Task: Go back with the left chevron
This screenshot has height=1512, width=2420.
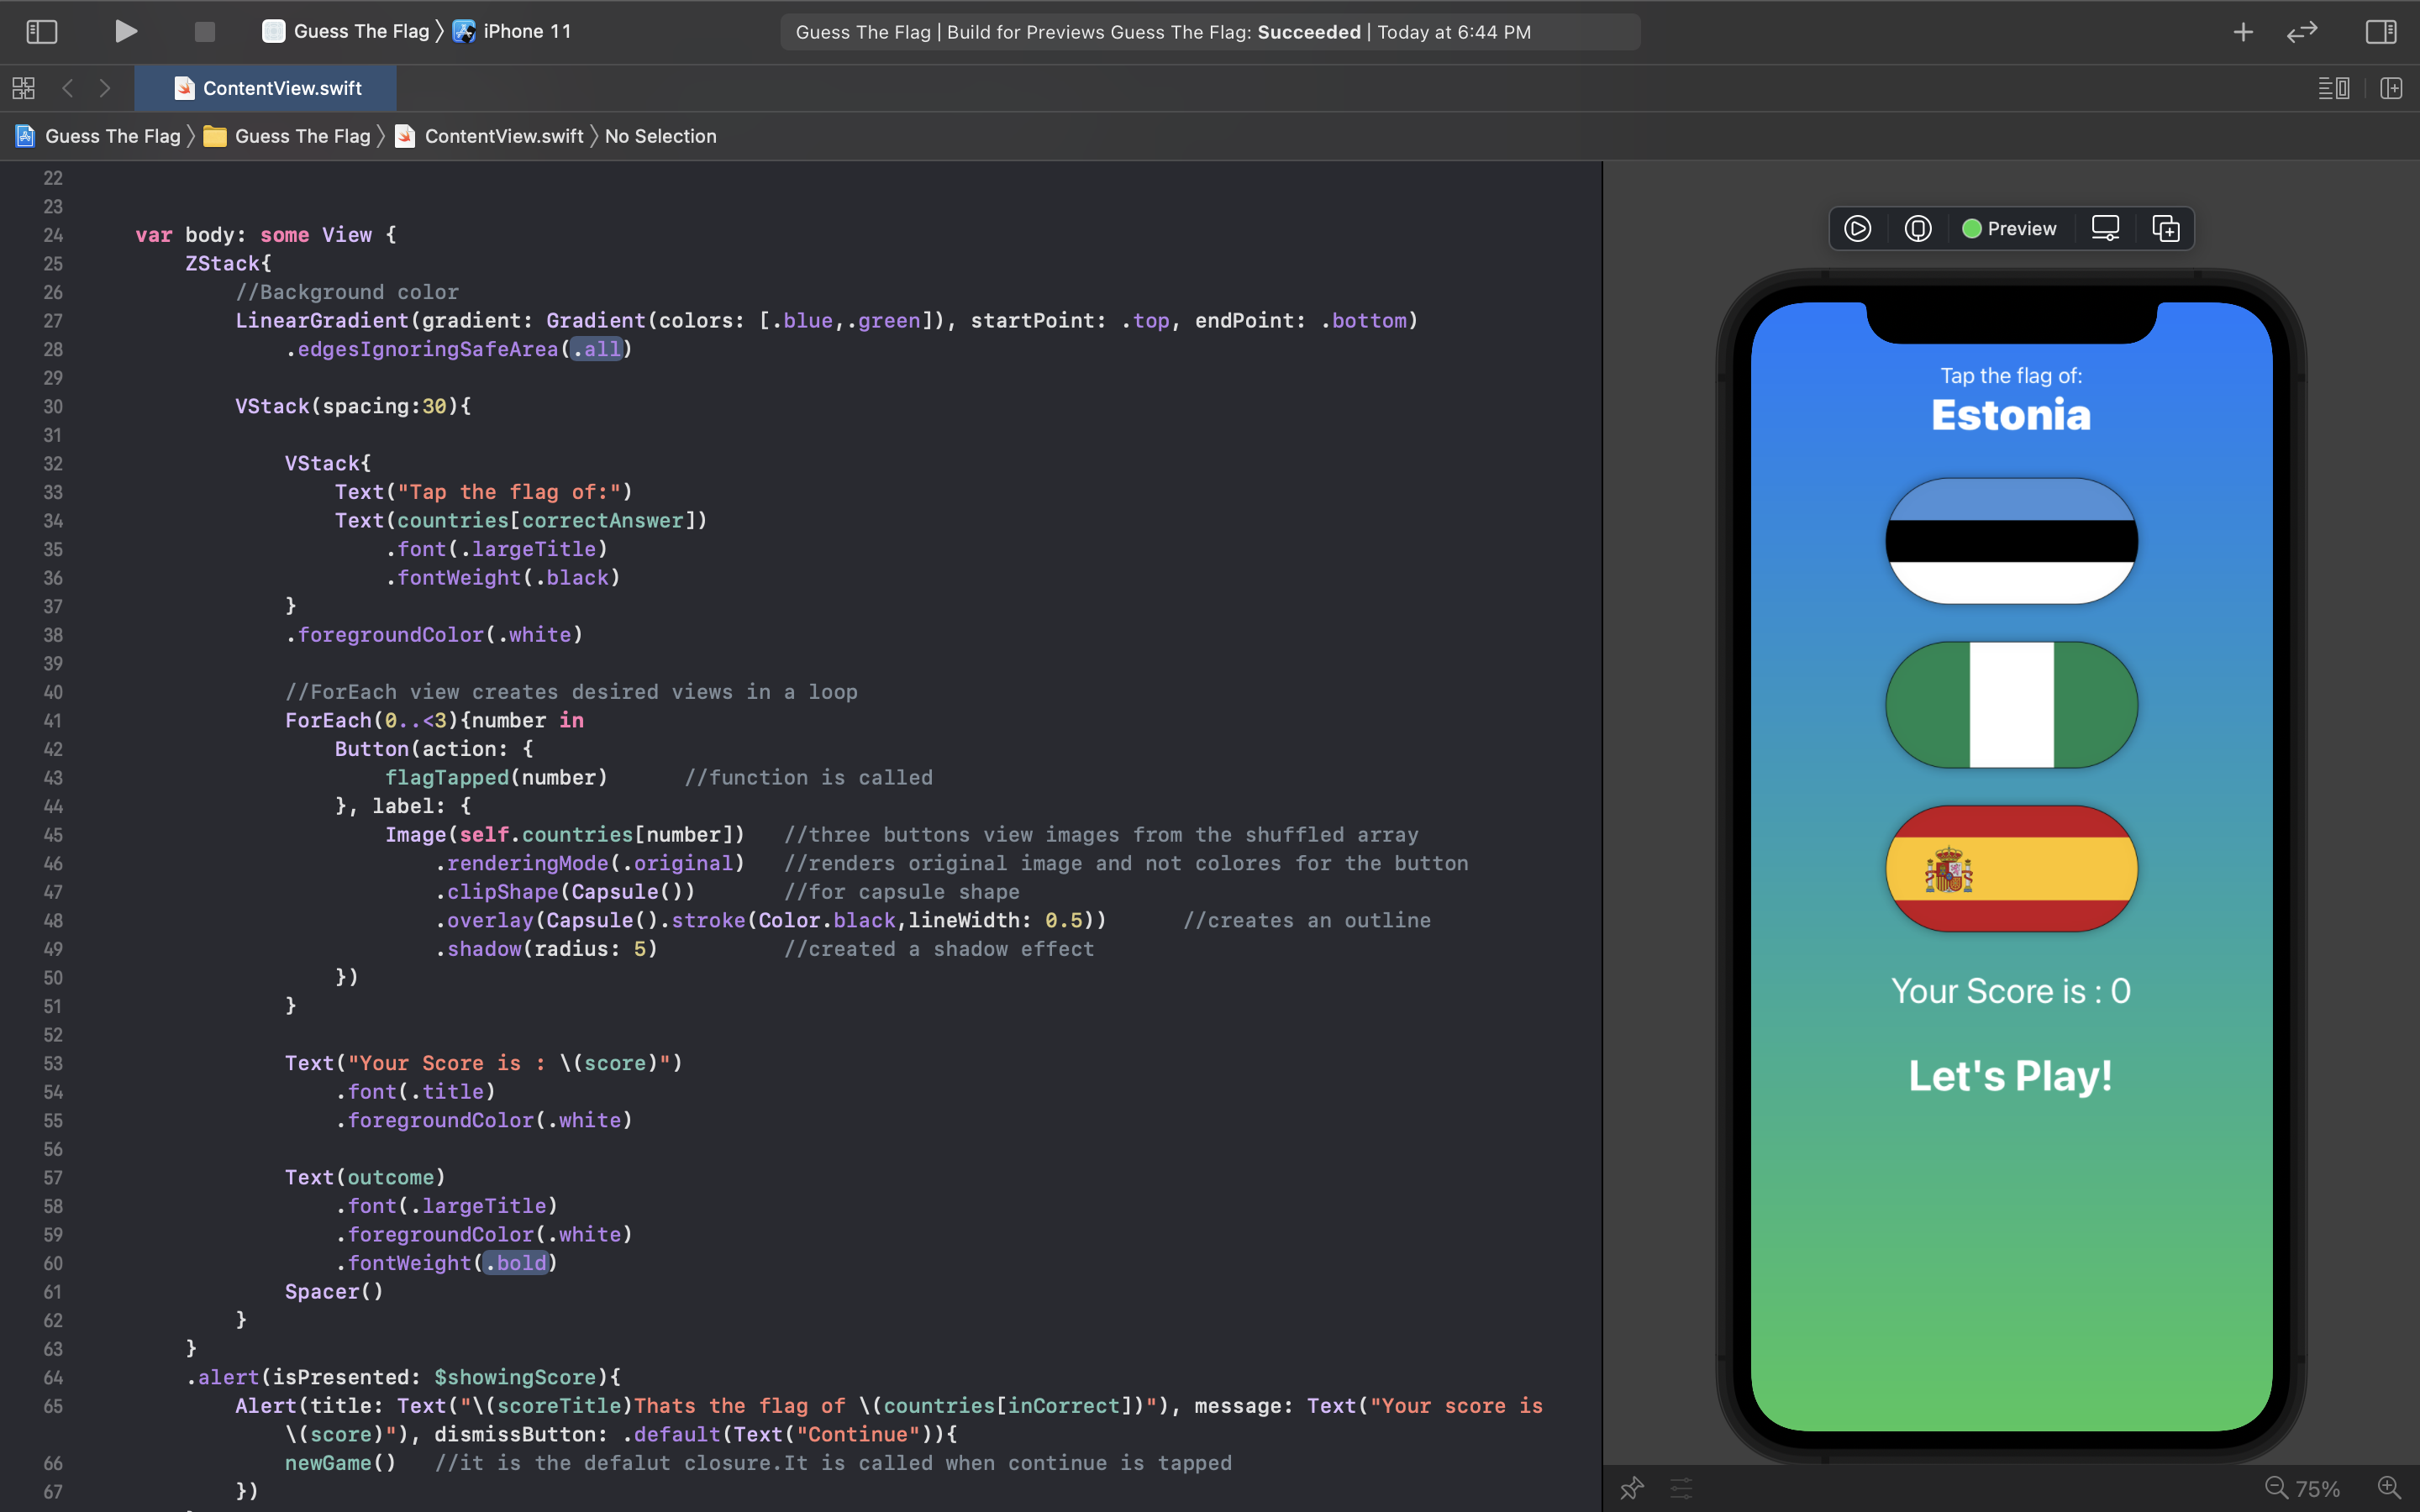Action: point(68,88)
